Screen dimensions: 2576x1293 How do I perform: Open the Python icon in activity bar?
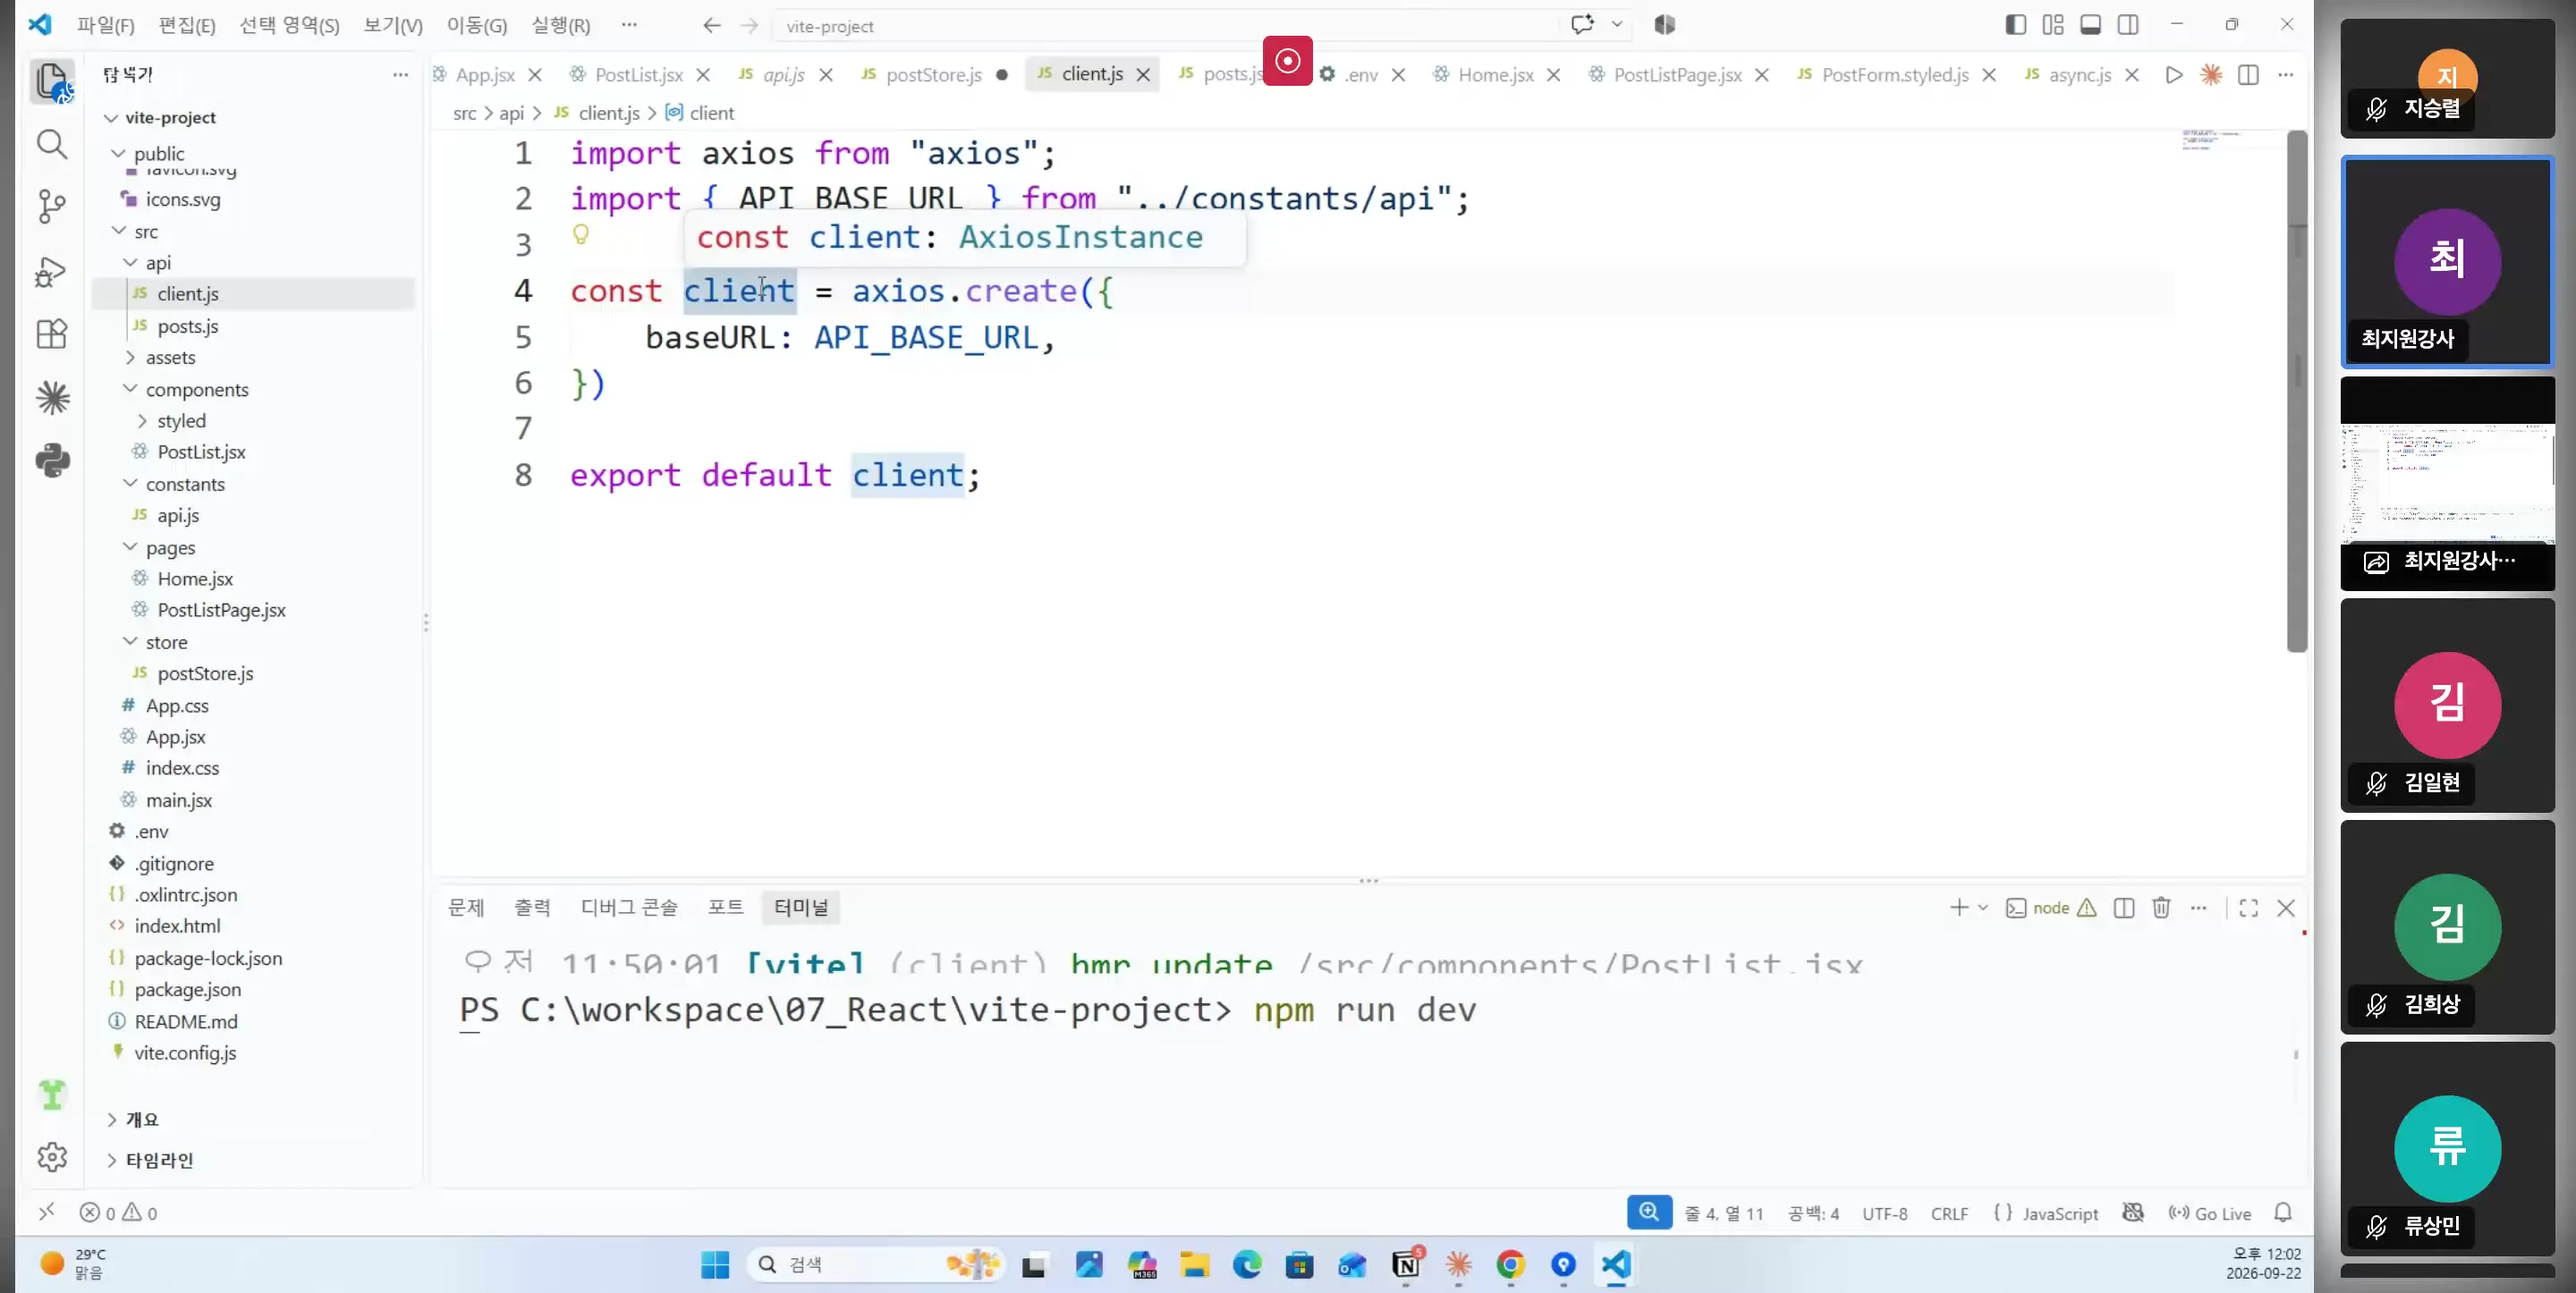[x=52, y=460]
